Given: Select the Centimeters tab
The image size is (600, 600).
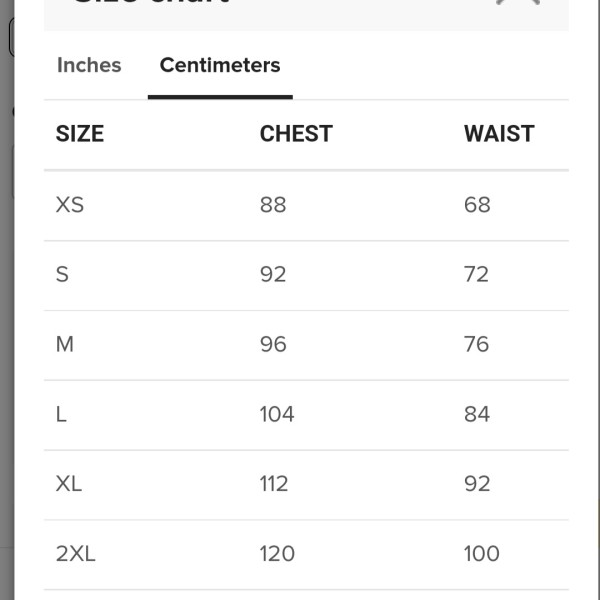Looking at the screenshot, I should [220, 65].
